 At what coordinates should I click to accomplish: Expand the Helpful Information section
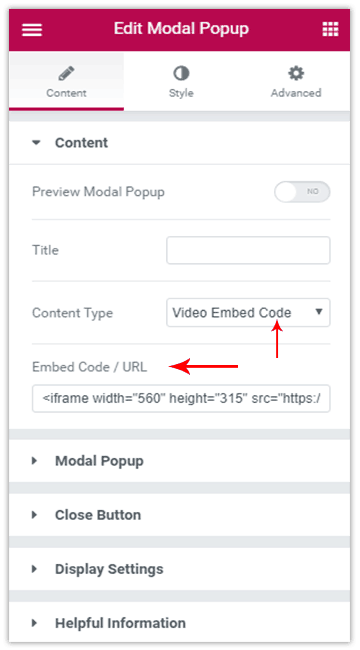[179, 622]
